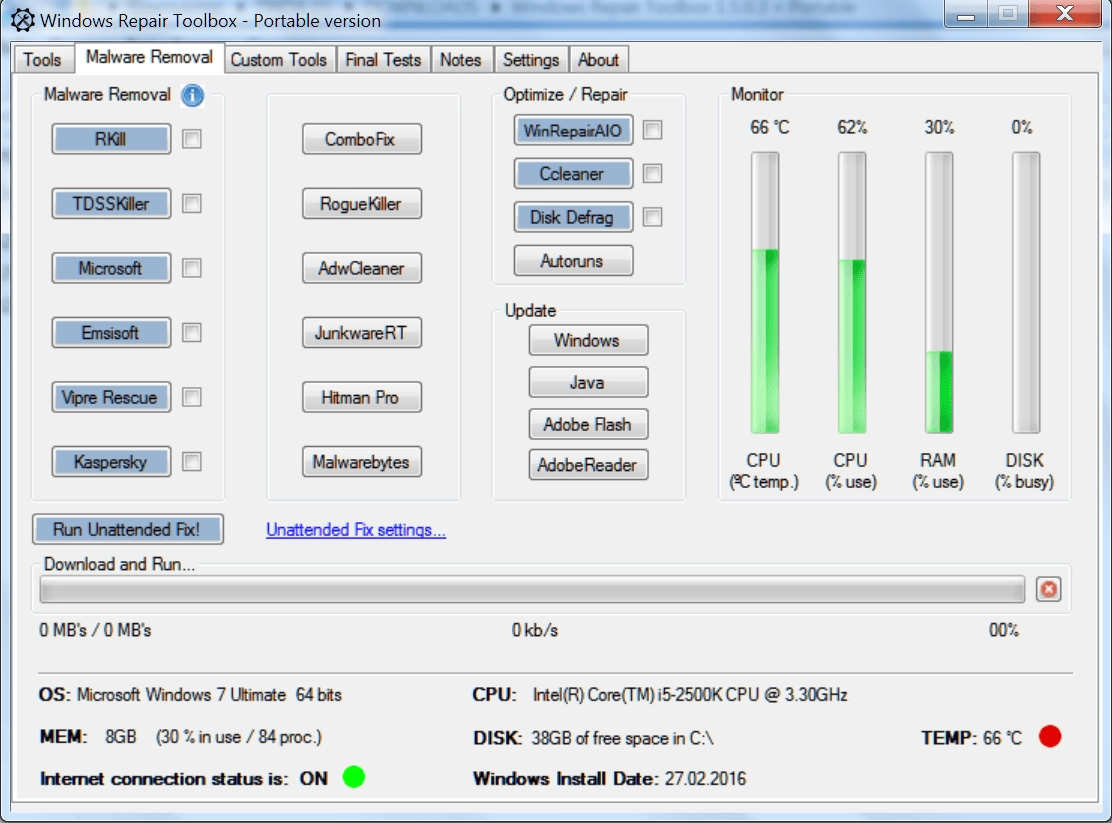Select the Kaspersky checkbox
The image size is (1112, 823).
[x=191, y=462]
